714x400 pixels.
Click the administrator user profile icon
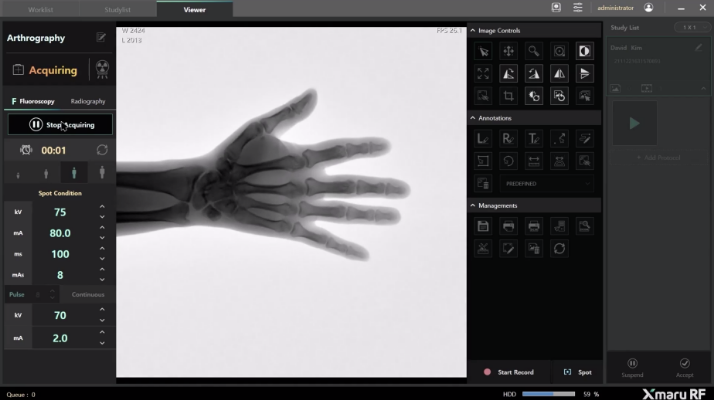click(648, 8)
